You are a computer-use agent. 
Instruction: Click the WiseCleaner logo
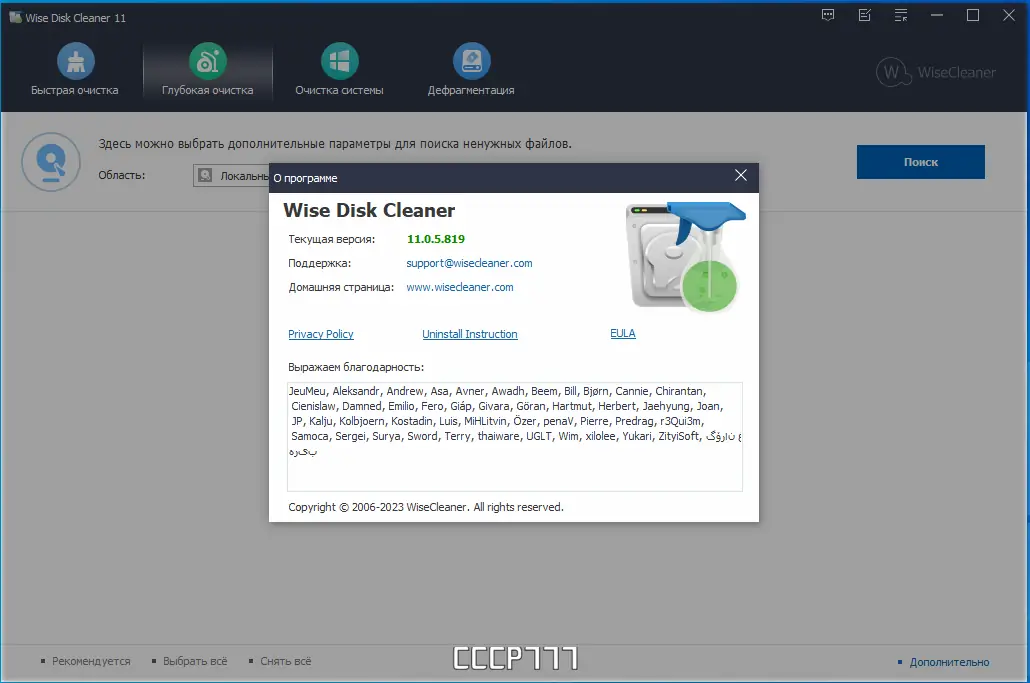pyautogui.click(x=936, y=72)
